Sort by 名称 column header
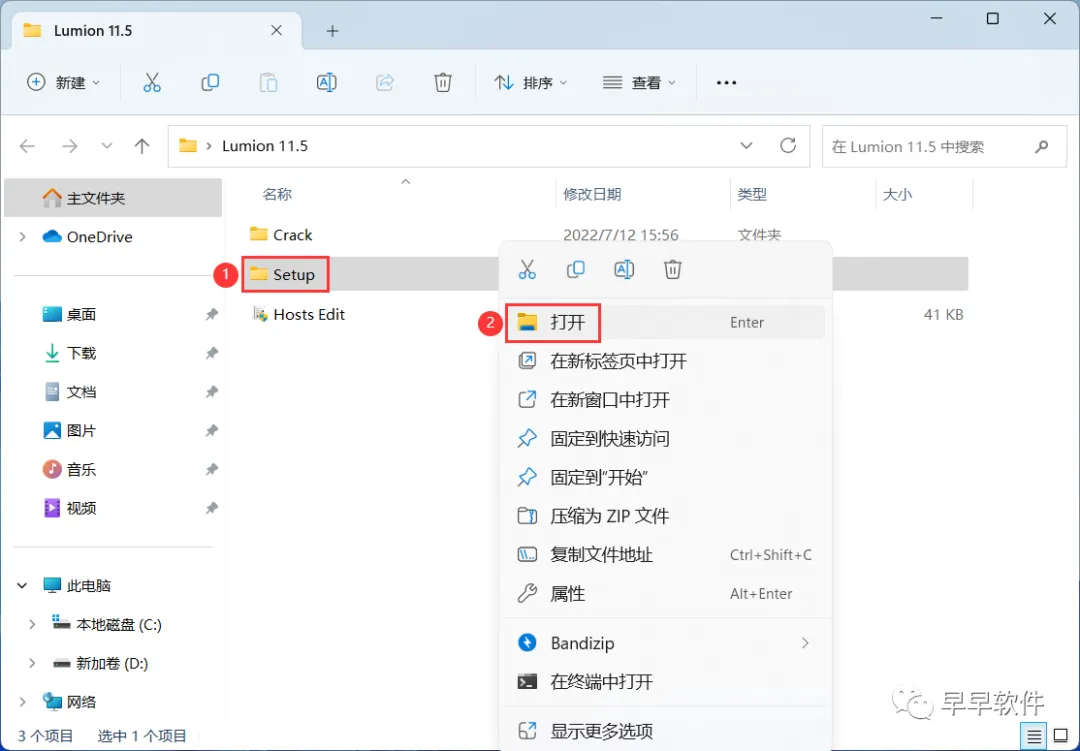Image resolution: width=1080 pixels, height=751 pixels. tap(278, 194)
